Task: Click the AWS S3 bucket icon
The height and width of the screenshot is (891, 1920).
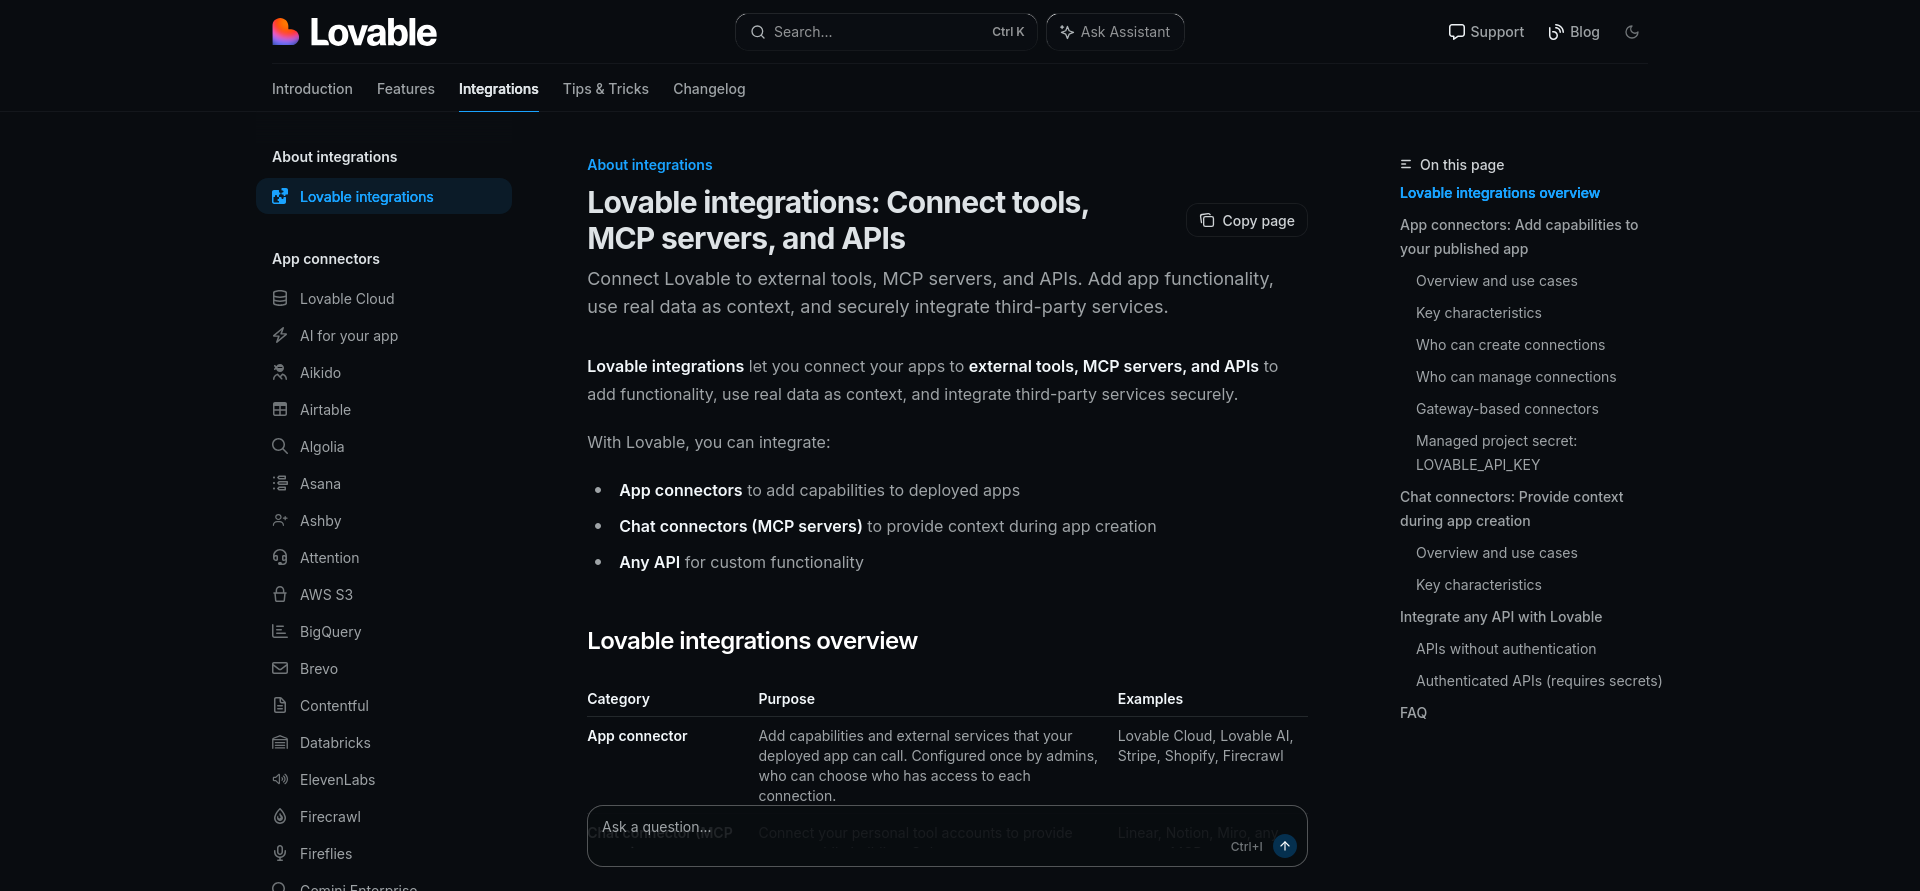Action: coord(280,594)
